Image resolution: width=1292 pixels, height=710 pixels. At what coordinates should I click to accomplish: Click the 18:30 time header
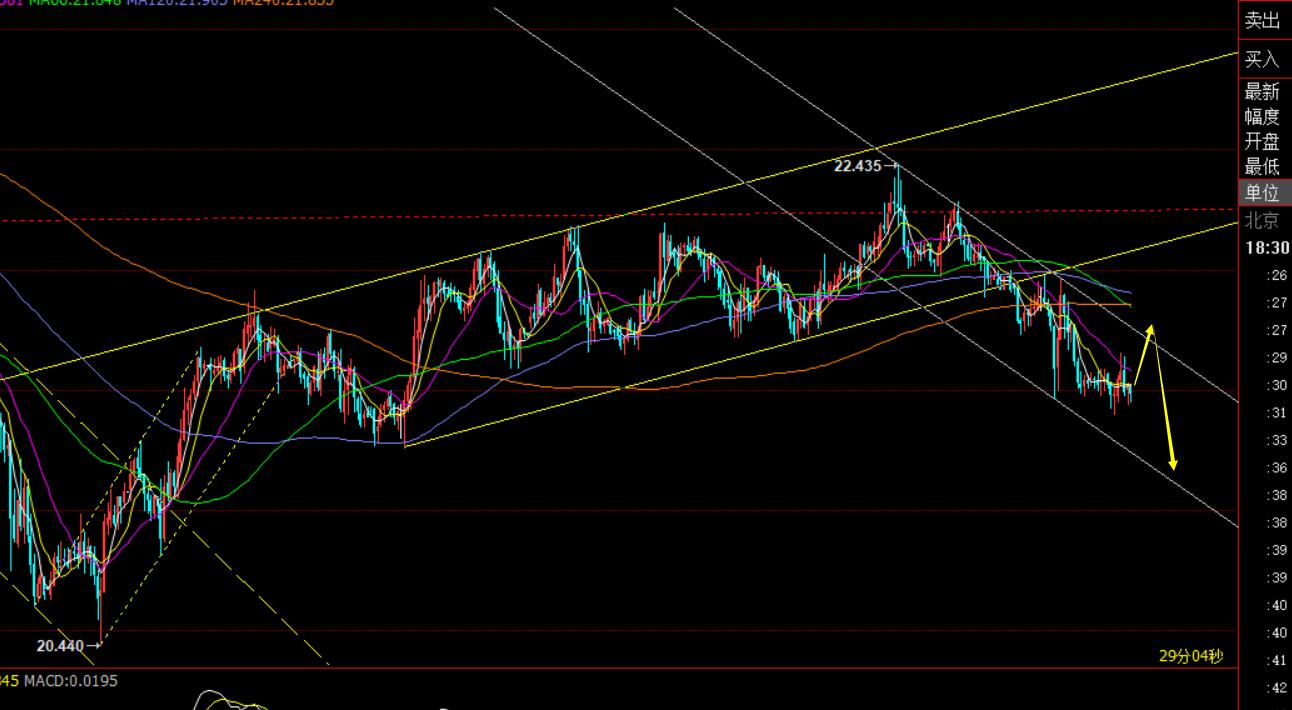1267,247
